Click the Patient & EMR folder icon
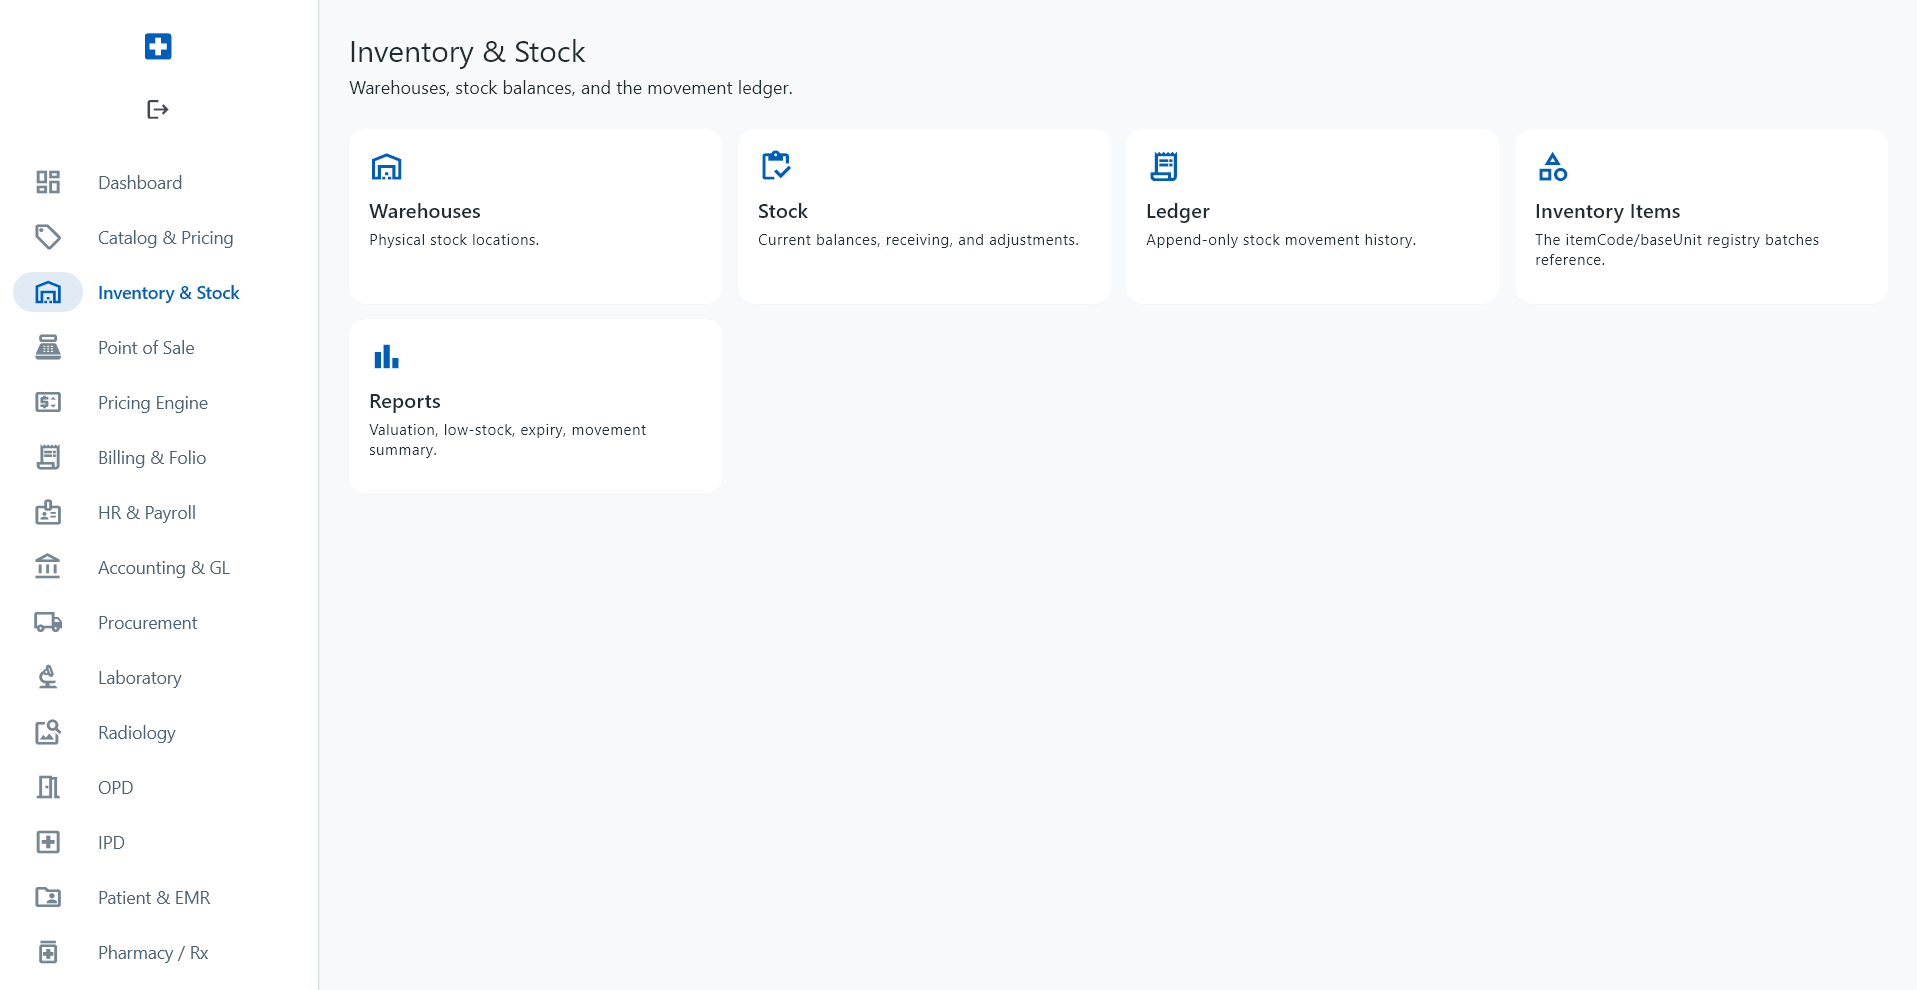 click(48, 897)
